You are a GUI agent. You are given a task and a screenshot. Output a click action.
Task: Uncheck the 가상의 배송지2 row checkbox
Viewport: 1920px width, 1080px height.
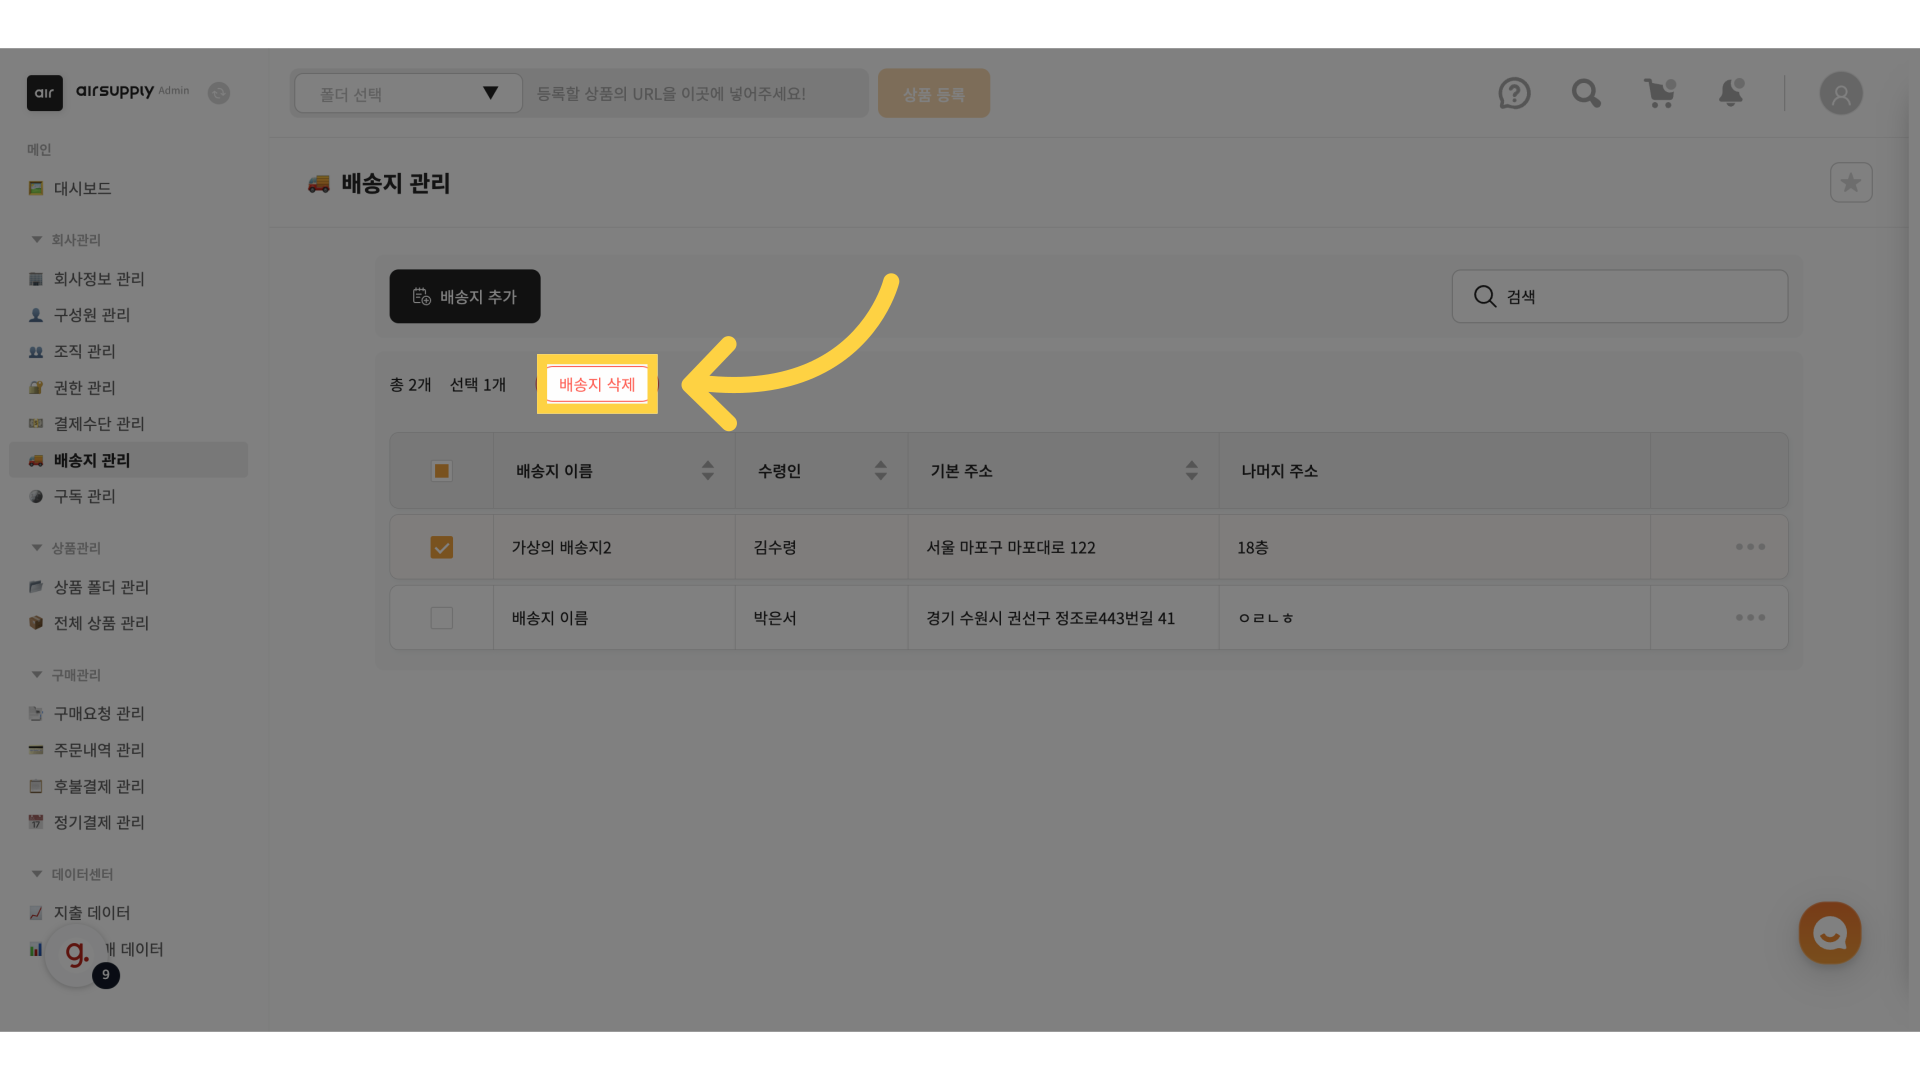tap(441, 547)
